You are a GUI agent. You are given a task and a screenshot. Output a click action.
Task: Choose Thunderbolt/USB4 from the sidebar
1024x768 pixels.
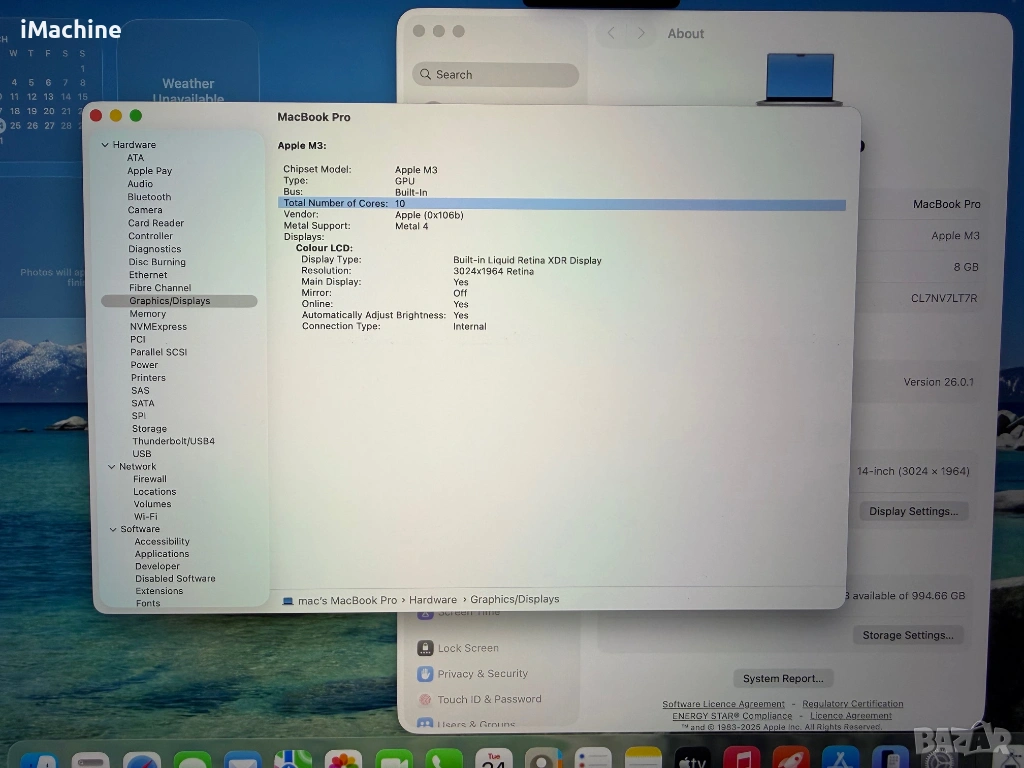click(x=173, y=441)
